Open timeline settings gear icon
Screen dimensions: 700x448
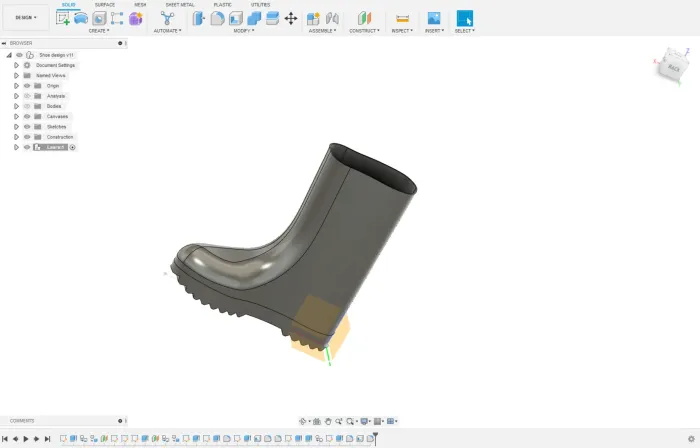pyautogui.click(x=692, y=439)
